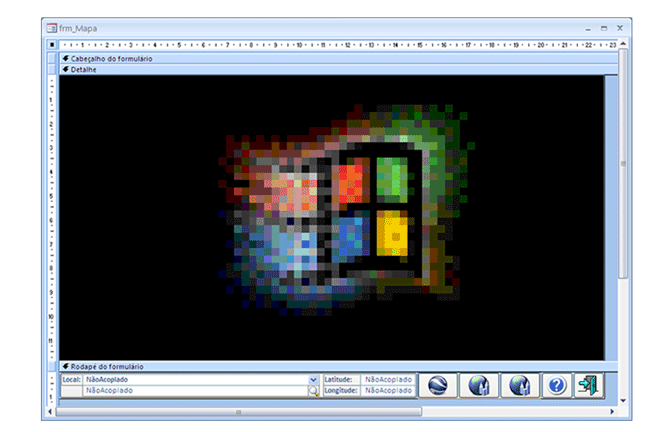Click the form selector box at ruler corner
The image size is (670, 432).
52,44
